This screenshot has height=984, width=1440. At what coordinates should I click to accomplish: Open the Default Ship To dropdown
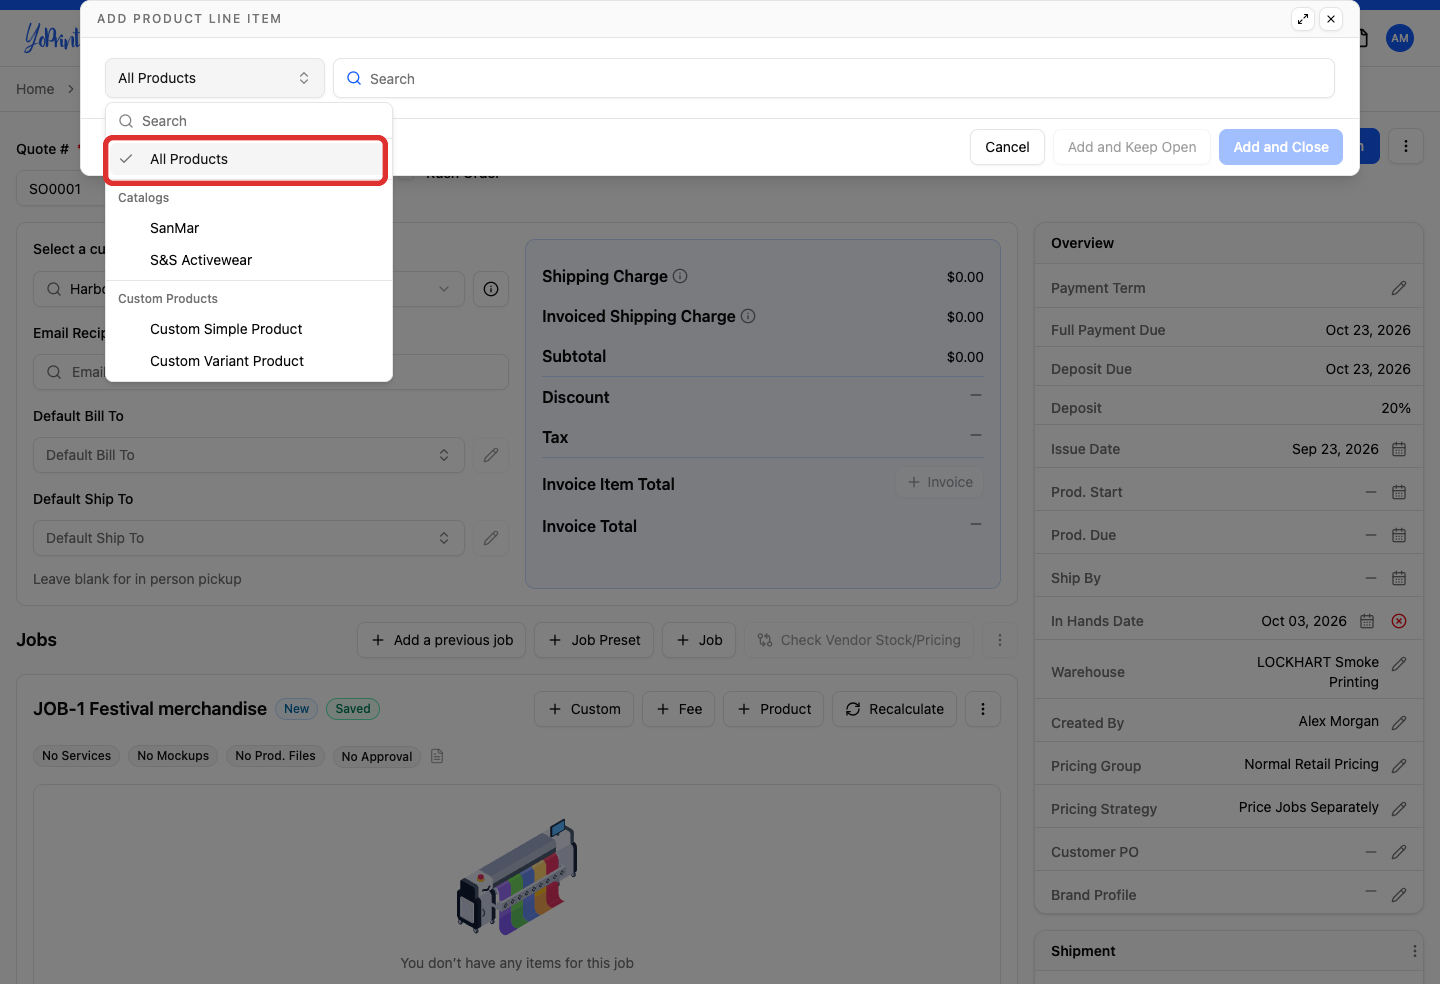tap(249, 538)
